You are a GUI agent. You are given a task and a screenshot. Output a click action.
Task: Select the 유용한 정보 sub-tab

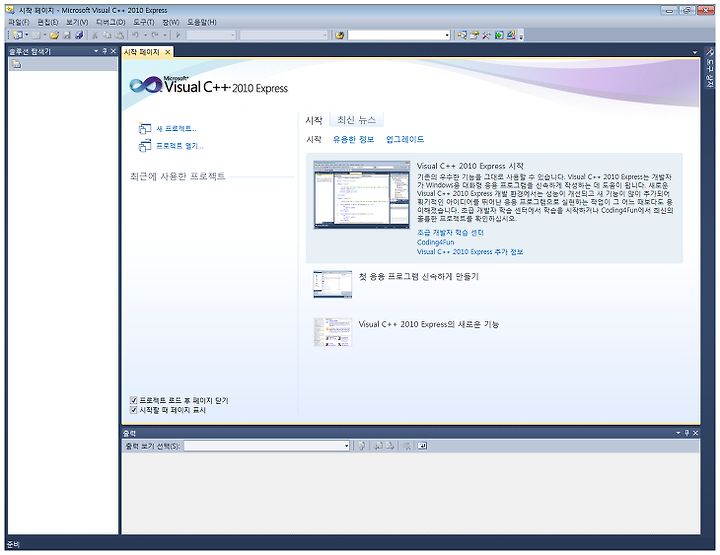coord(353,139)
